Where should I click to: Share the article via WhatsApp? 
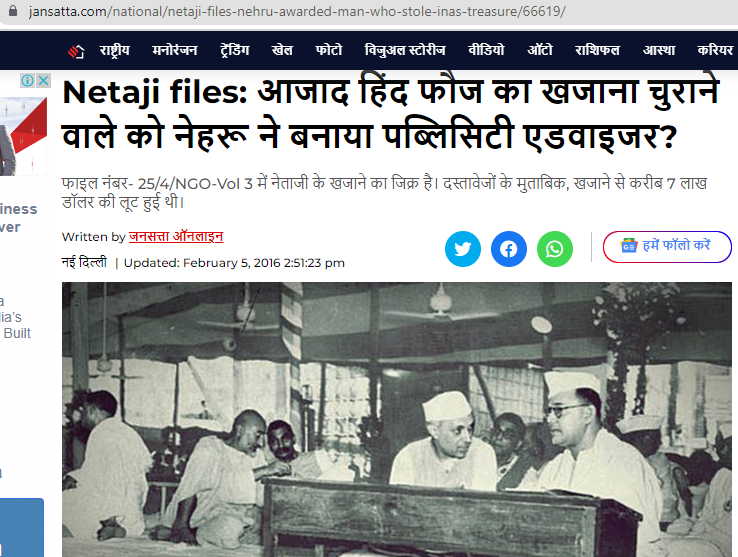click(555, 249)
